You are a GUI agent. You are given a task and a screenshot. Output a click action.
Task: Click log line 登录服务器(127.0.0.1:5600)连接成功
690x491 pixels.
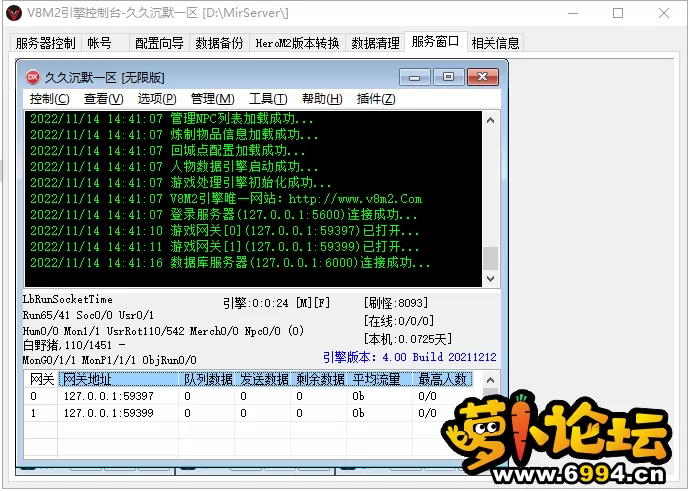[x=224, y=215]
